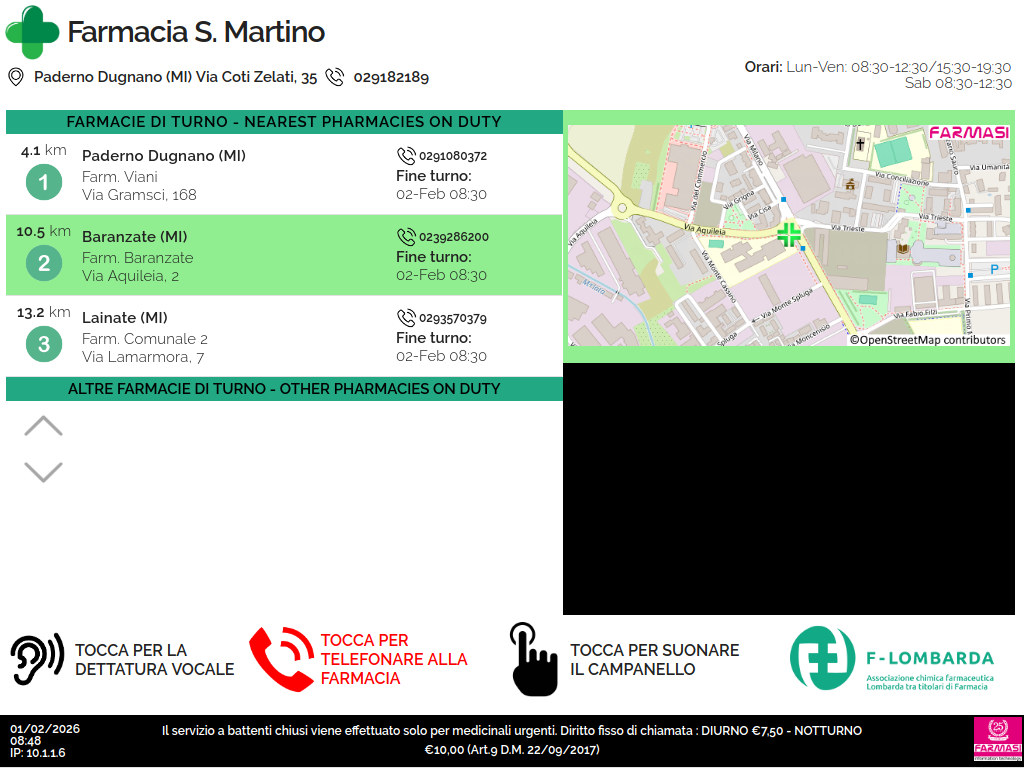Tap the ear icon for voice dictation
The width and height of the screenshot is (1024, 768).
[37, 659]
